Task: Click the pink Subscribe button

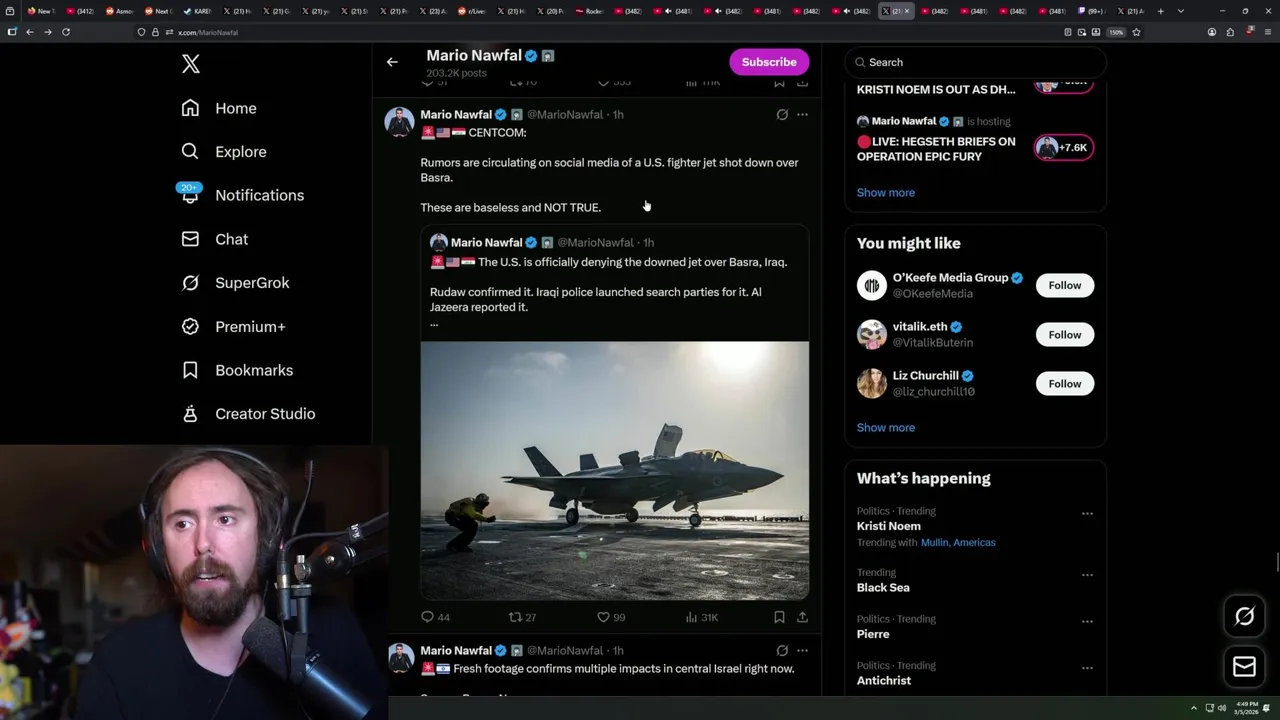Action: tap(769, 62)
